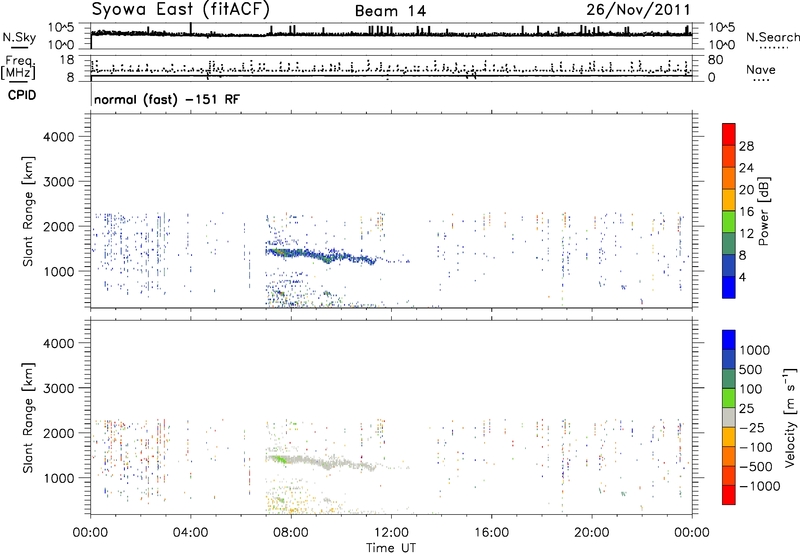Click the 'N.Sky' axis label

19,38
